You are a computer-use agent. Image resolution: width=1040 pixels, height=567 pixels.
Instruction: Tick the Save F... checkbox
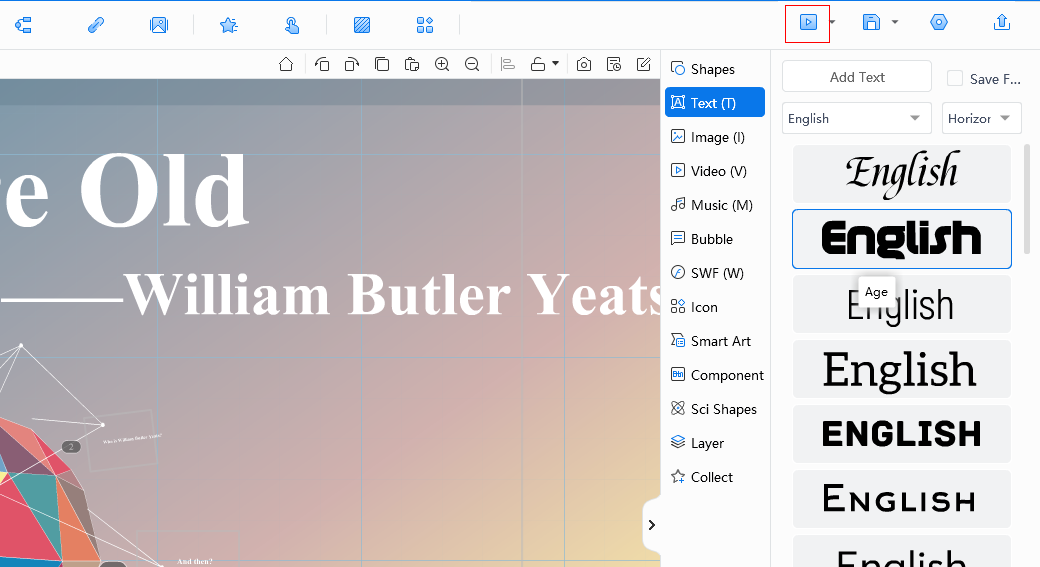coord(955,78)
